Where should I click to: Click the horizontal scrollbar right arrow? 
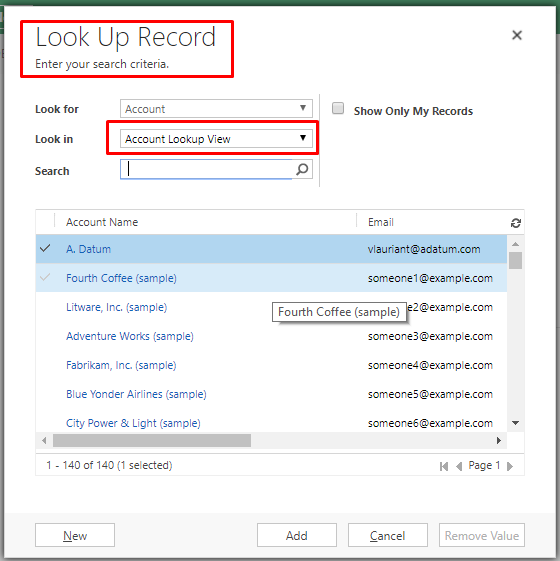coord(499,440)
